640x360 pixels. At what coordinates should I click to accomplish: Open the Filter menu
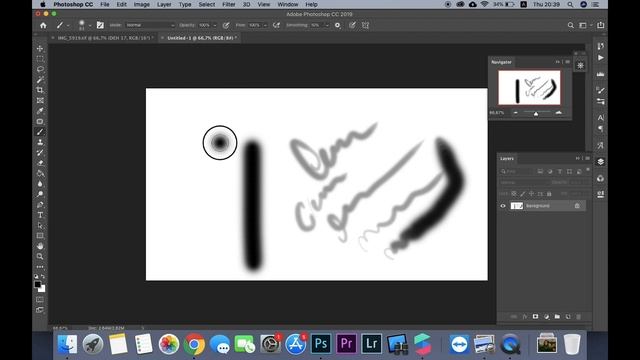tap(229, 4)
